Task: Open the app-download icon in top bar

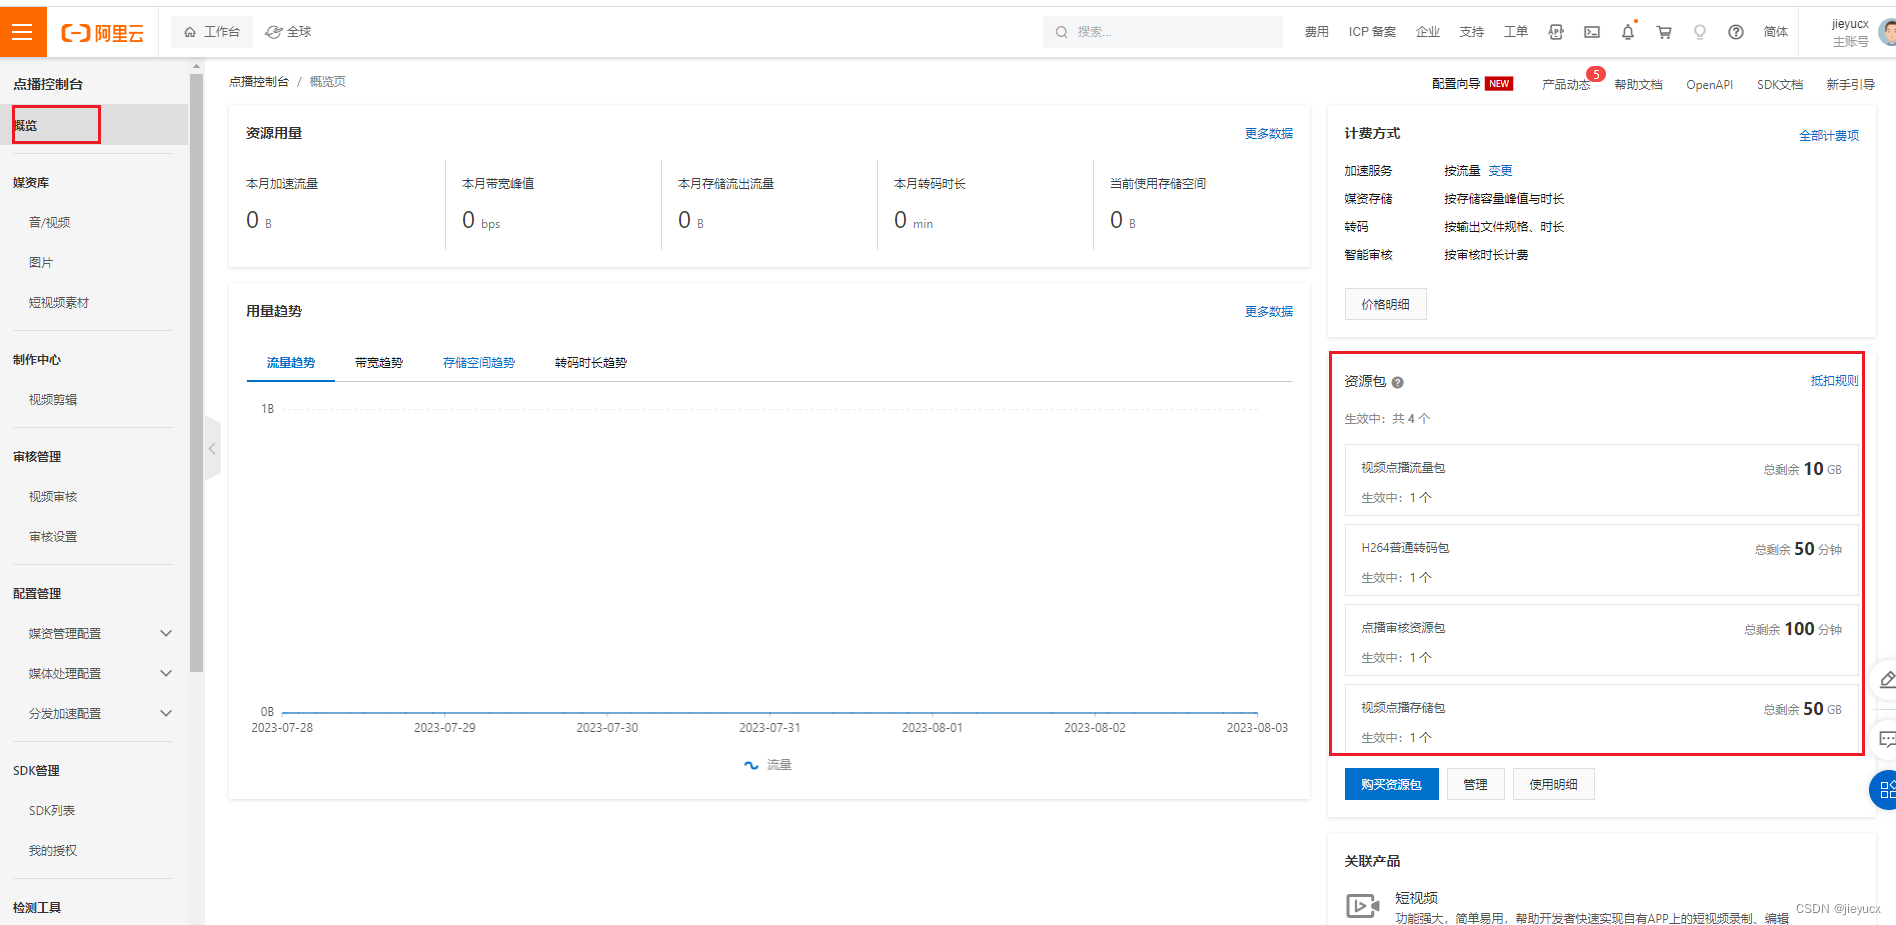Action: point(1556,32)
